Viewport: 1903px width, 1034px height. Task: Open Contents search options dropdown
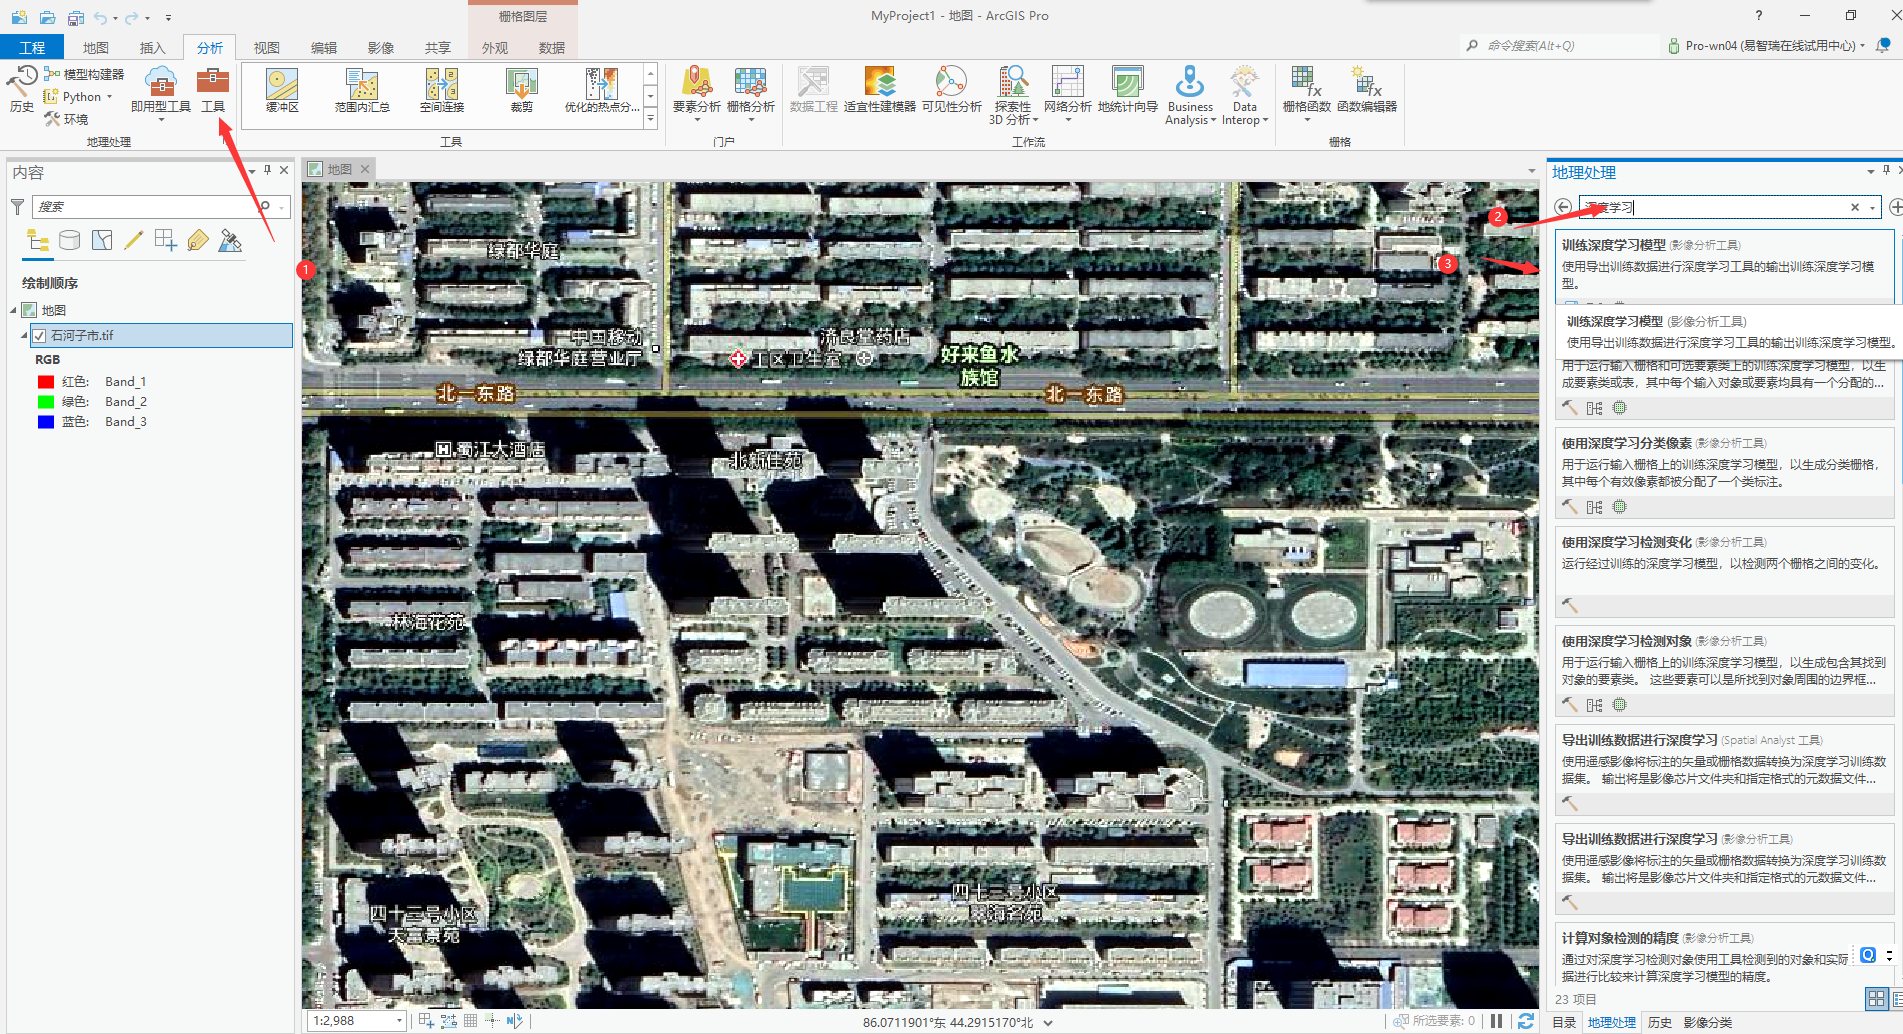283,207
